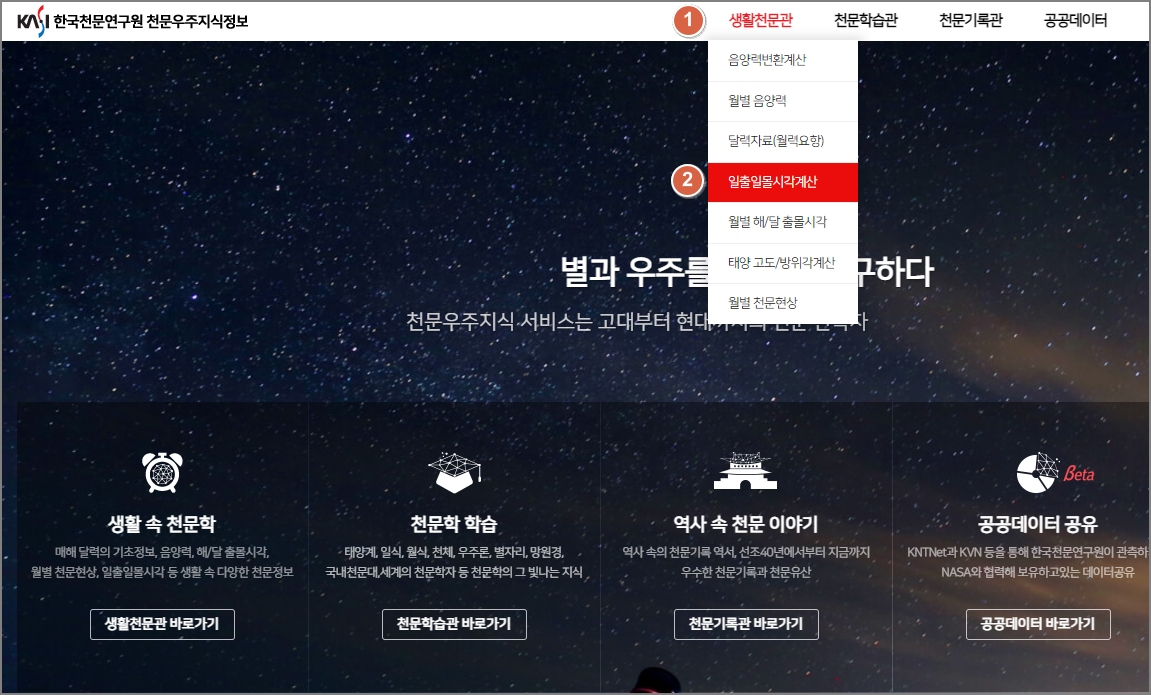Select 월별 음양력 menu entry

[x=783, y=101]
